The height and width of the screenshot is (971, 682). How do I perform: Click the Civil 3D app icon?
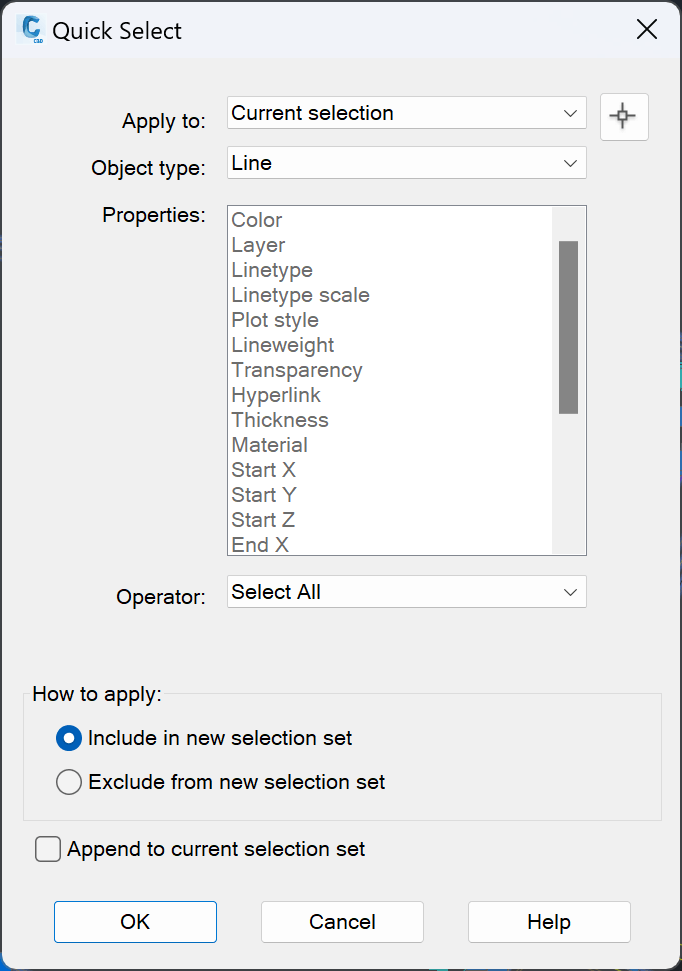pyautogui.click(x=29, y=29)
